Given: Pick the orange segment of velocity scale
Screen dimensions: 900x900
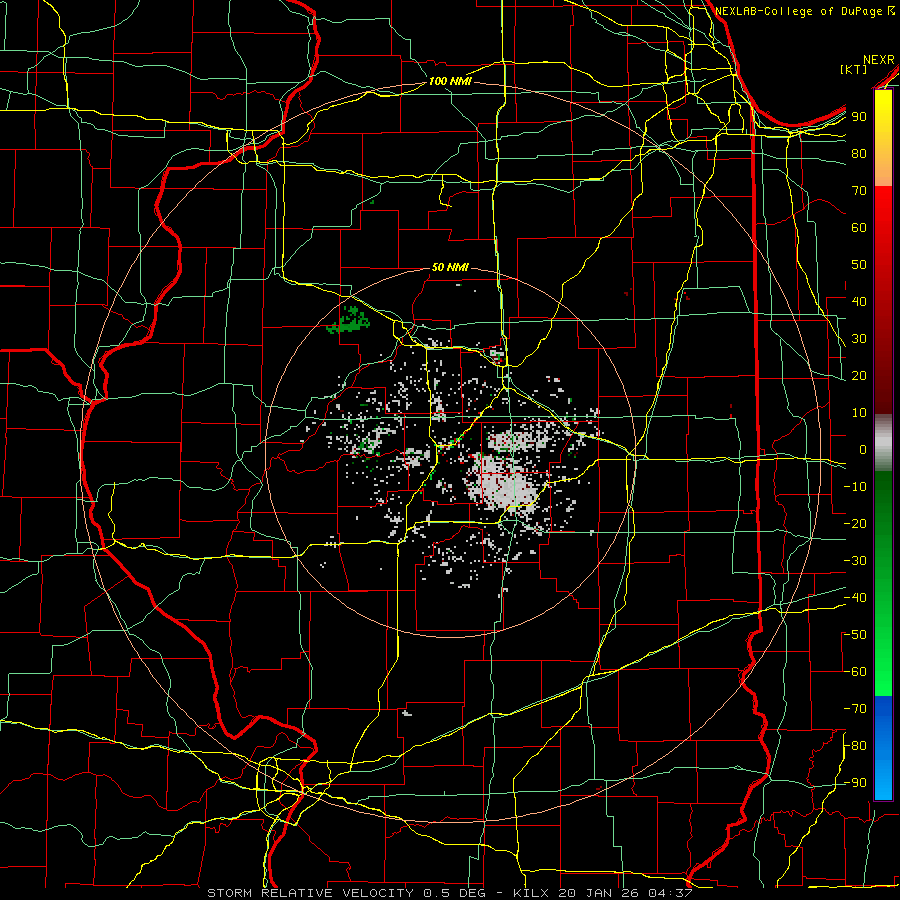Looking at the screenshot, I should [x=883, y=169].
